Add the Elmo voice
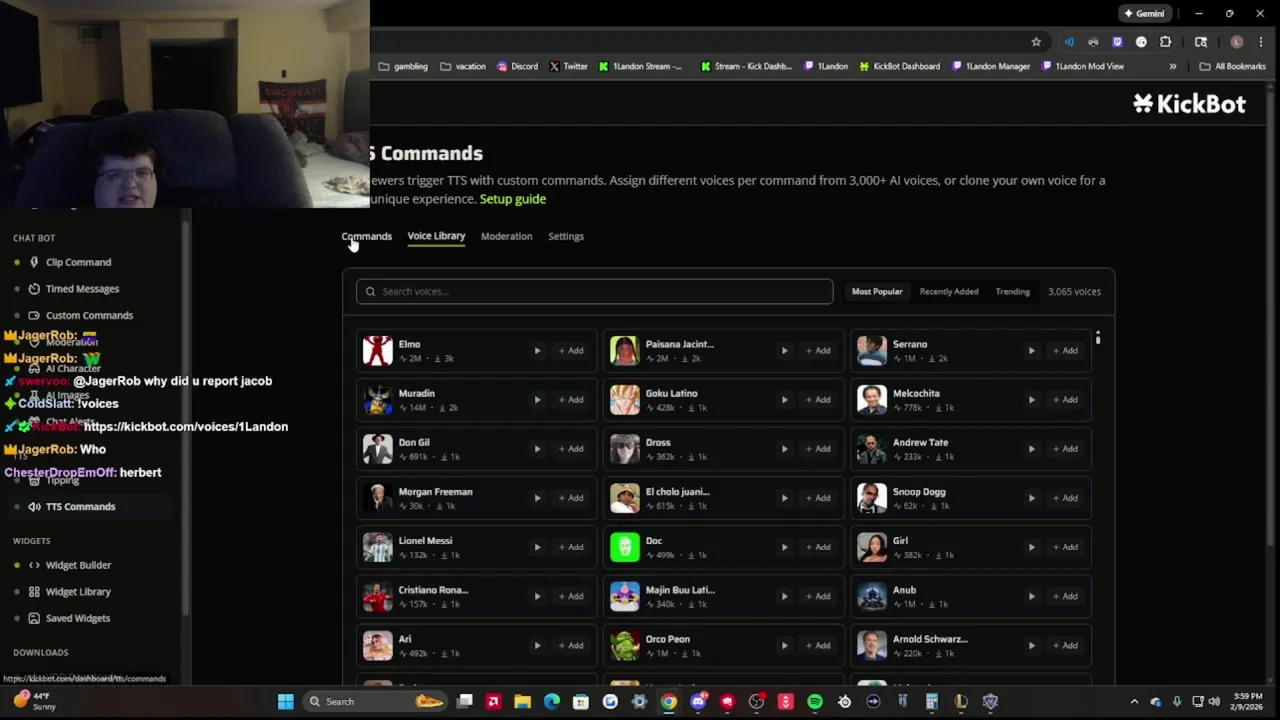 click(571, 351)
